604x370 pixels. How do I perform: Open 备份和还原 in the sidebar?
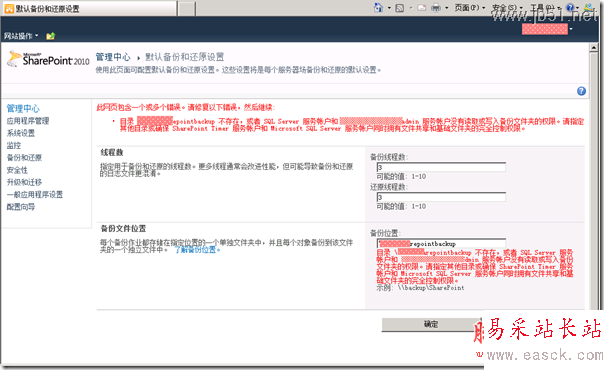[x=24, y=157]
